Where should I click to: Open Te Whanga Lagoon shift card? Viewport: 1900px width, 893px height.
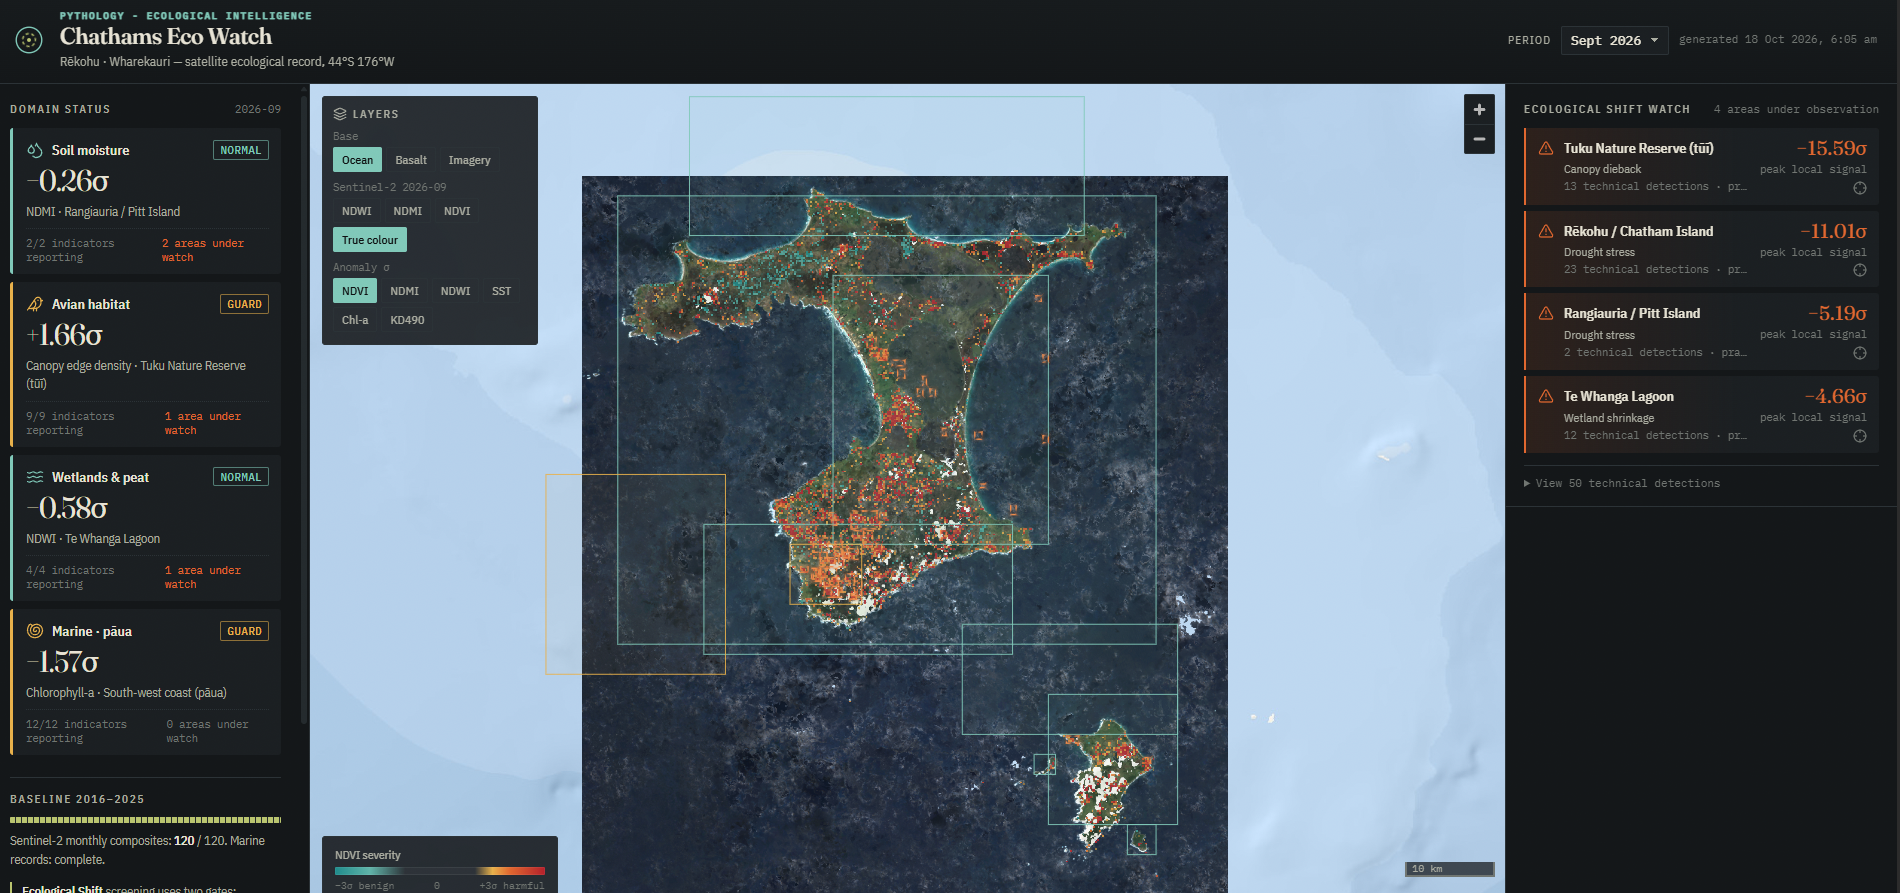click(x=1701, y=415)
